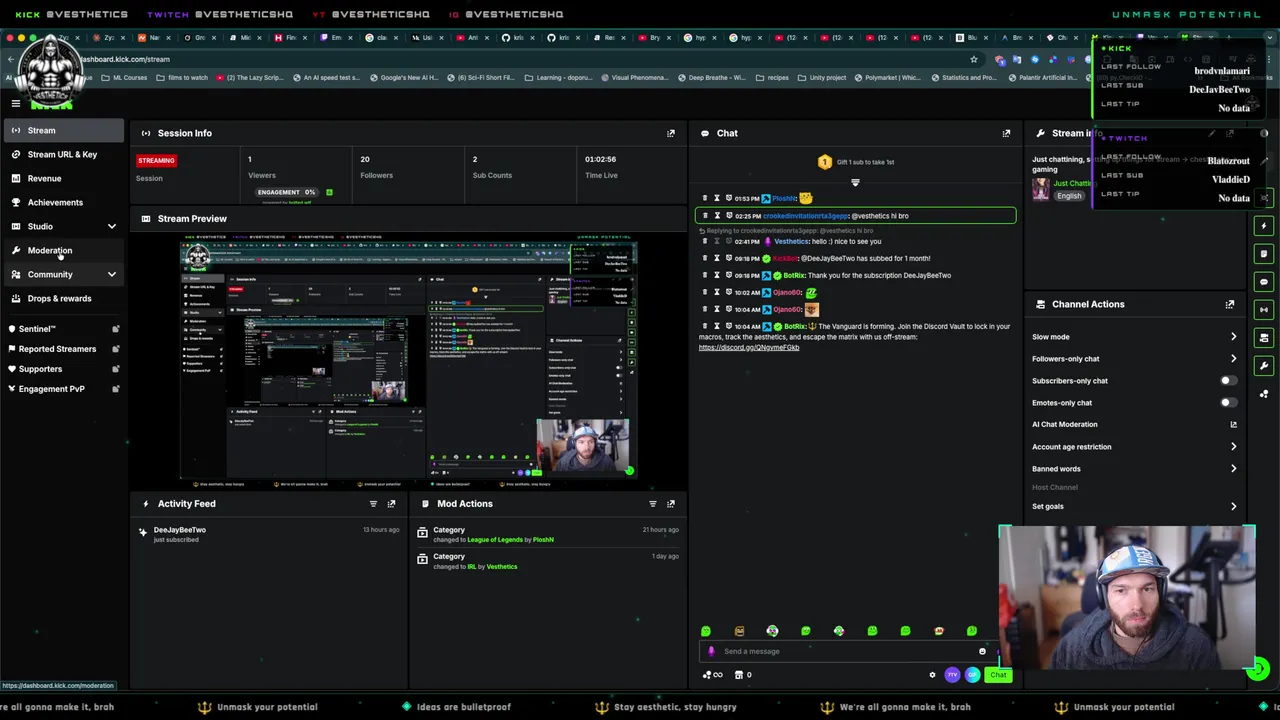1280x720 pixels.
Task: Click the wrench sidebar icon
Action: (x=1264, y=366)
